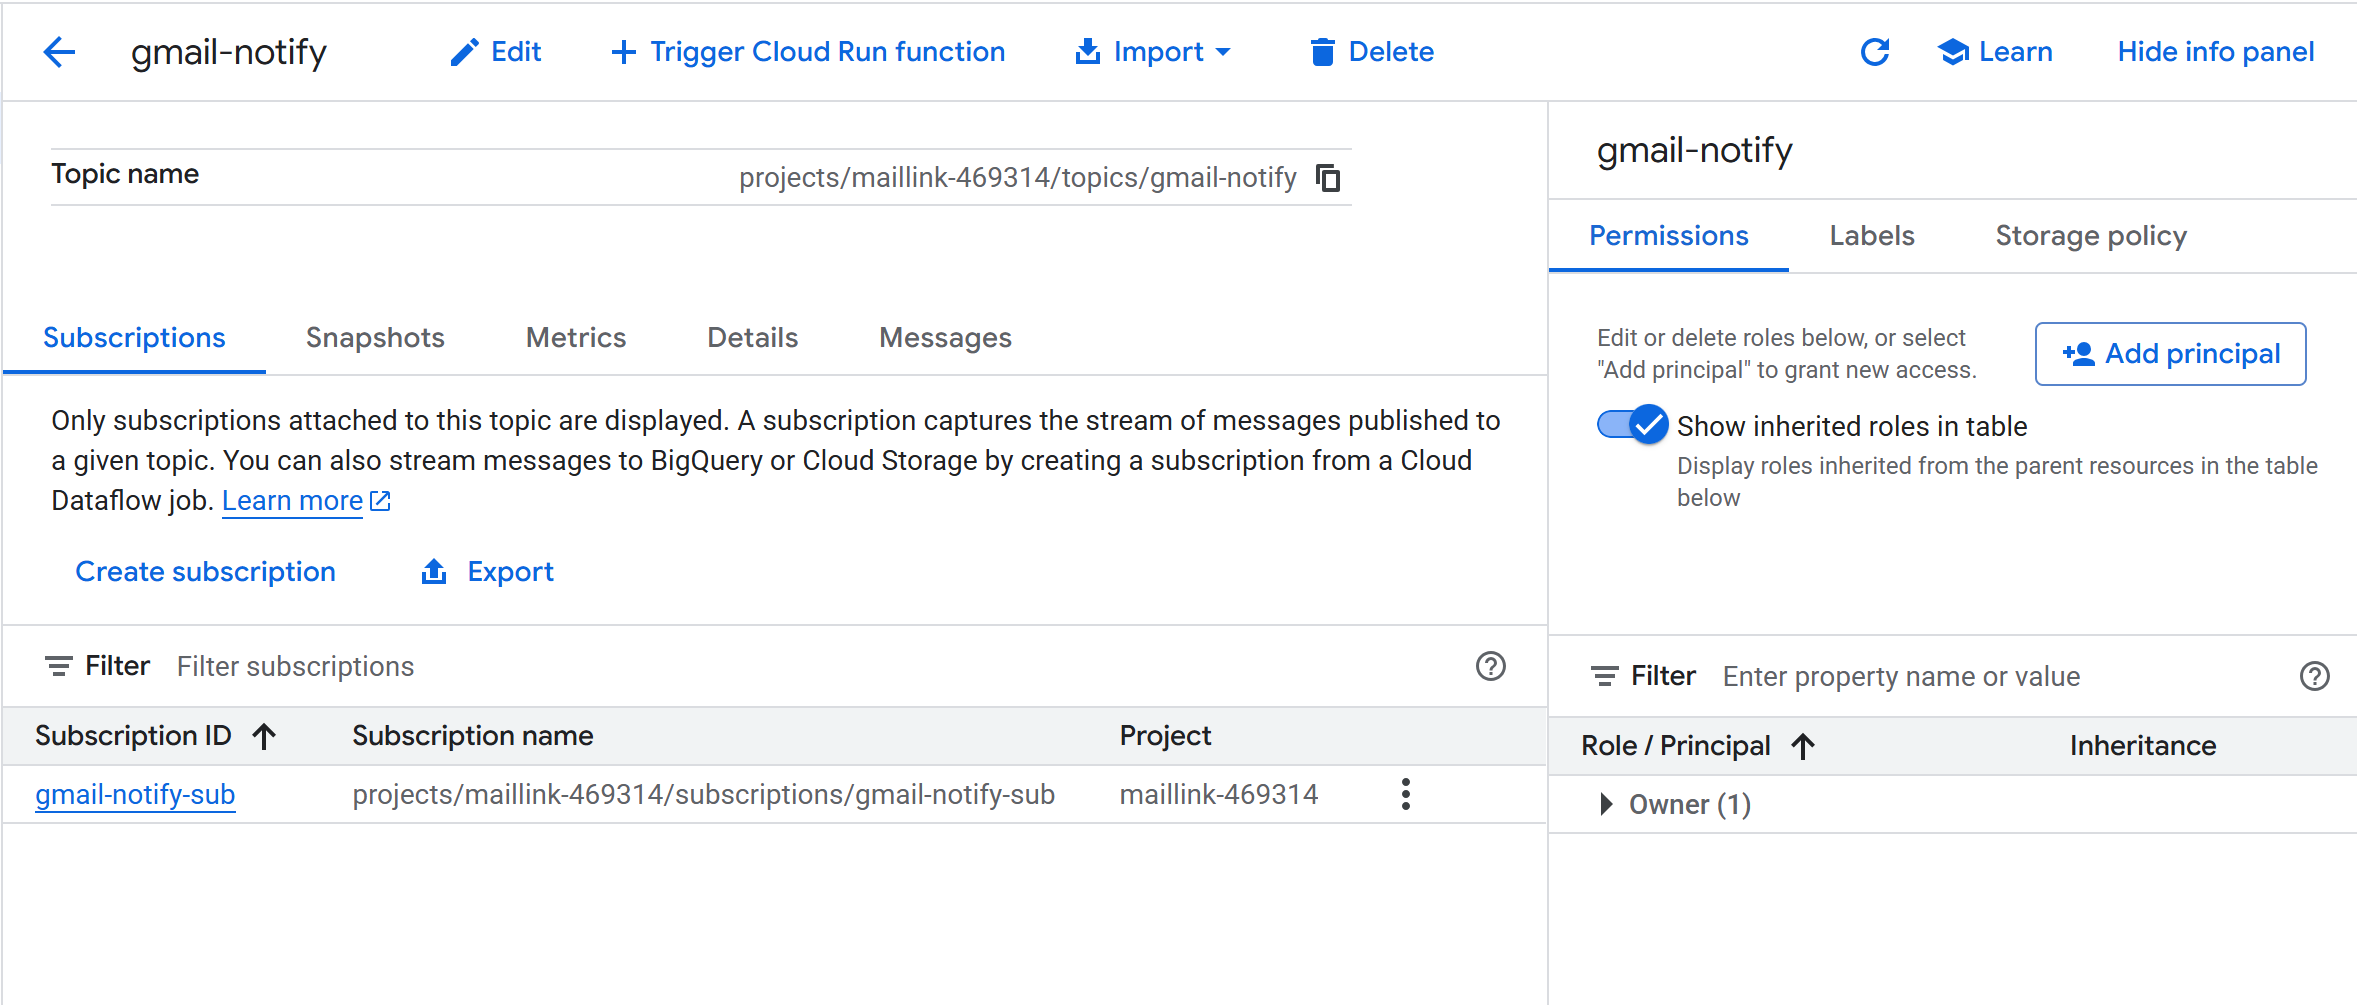Click the Filter subscriptions input field
Image resolution: width=2357 pixels, height=1005 pixels.
point(800,666)
